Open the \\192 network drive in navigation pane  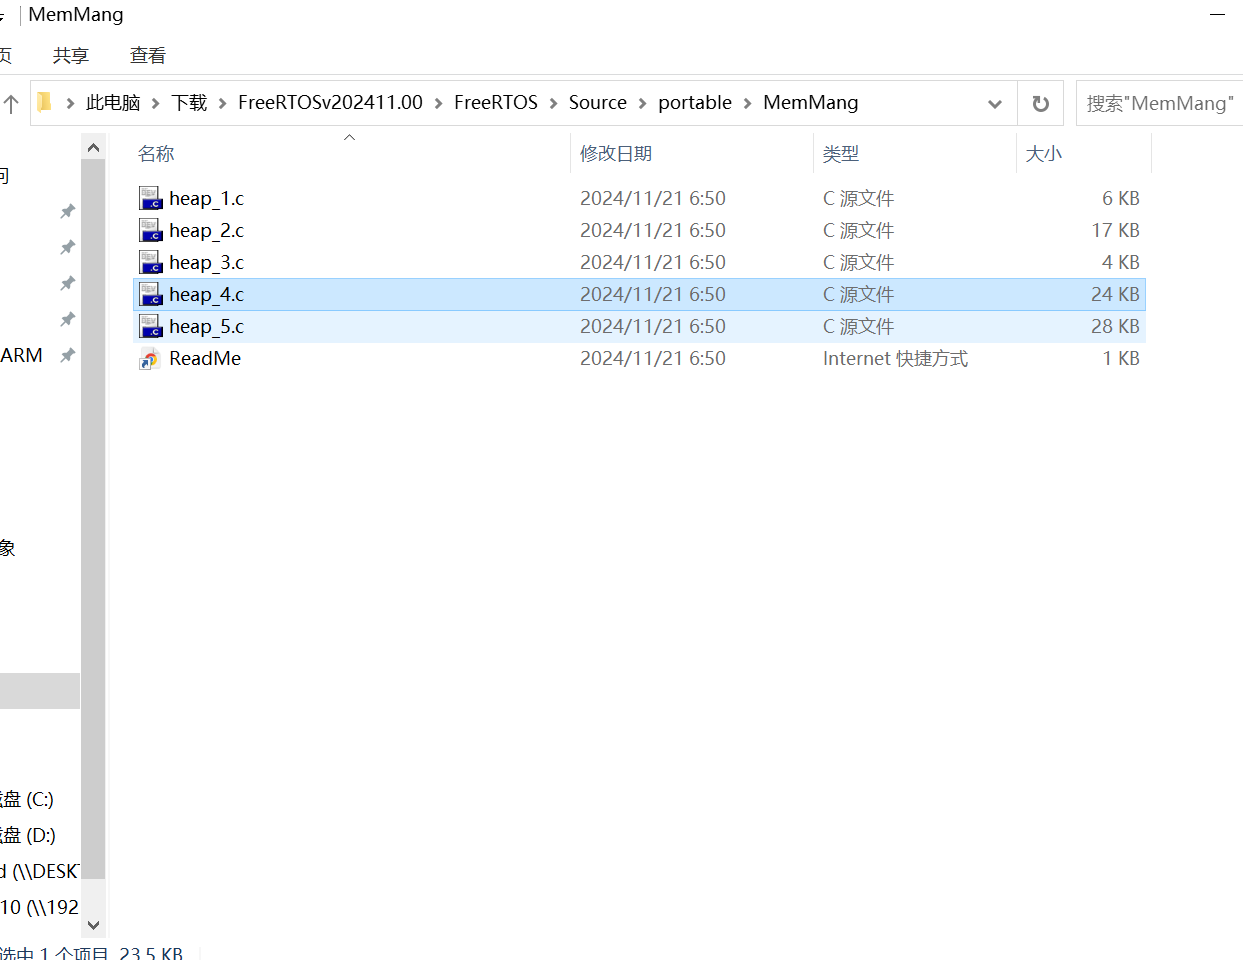coord(40,907)
